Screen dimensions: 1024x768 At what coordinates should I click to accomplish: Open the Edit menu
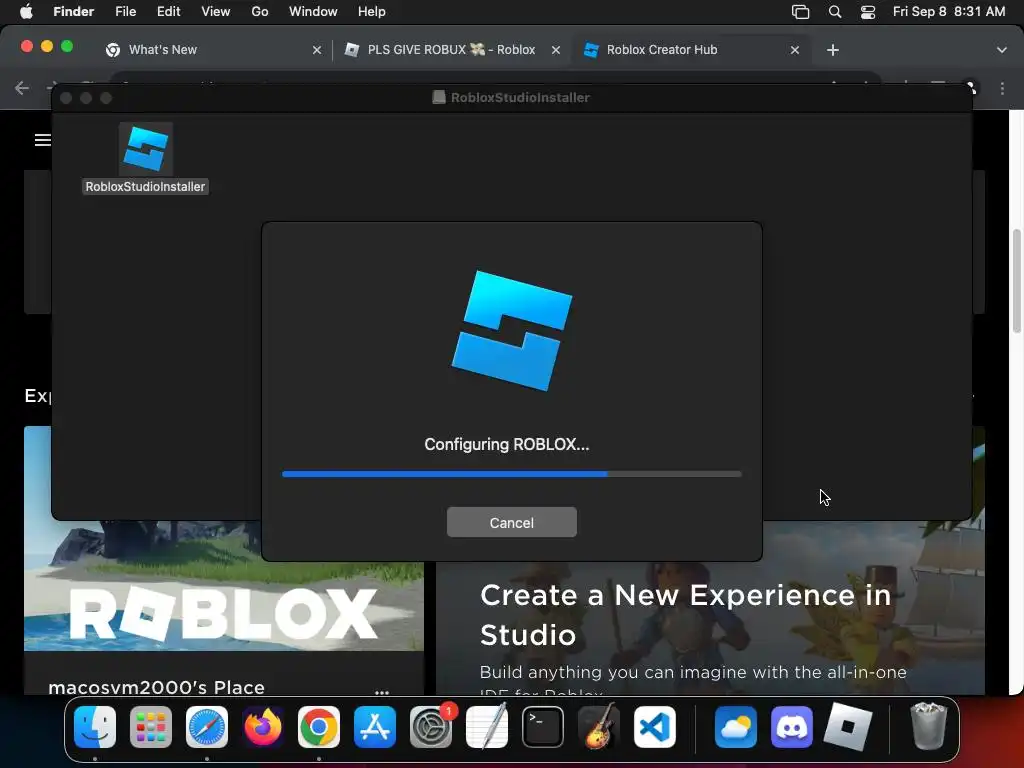coord(168,12)
